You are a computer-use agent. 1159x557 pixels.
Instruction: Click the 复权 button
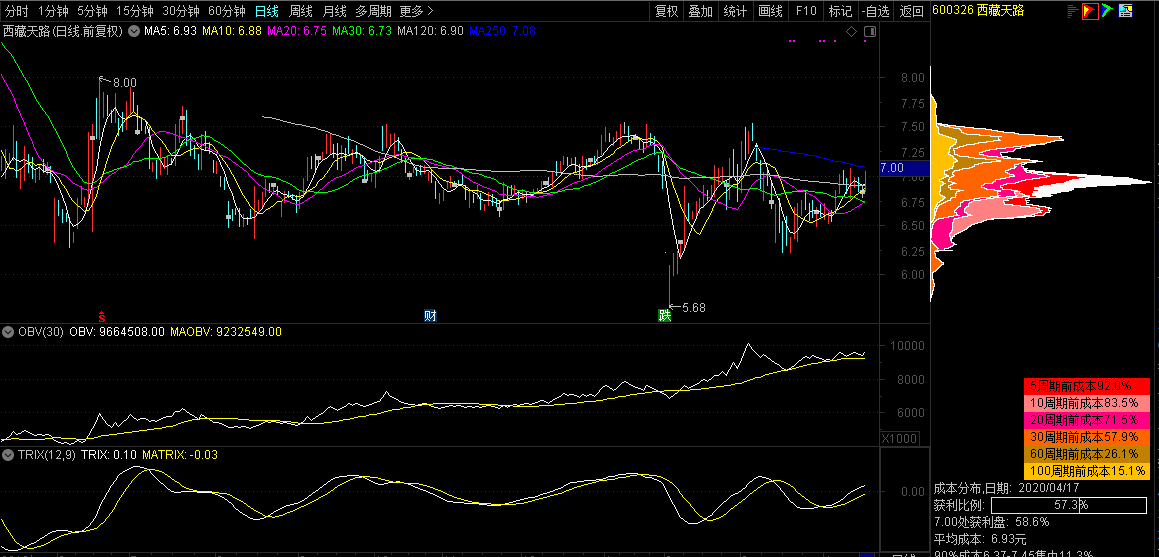tap(666, 11)
